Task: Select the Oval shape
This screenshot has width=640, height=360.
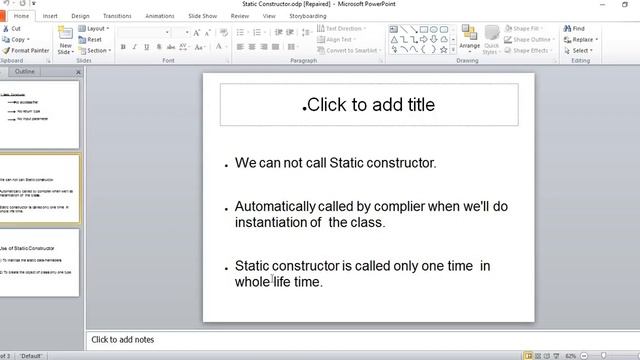Action: (x=433, y=29)
